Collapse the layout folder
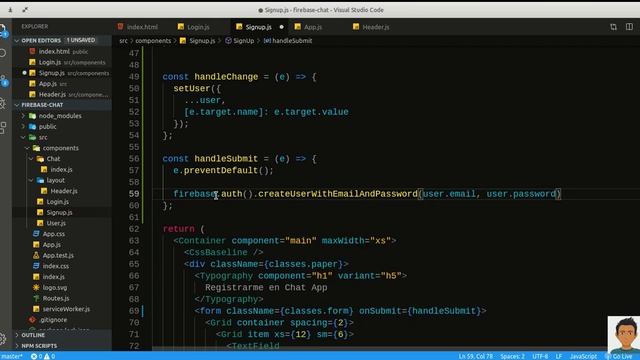The image size is (640, 360). [56, 180]
